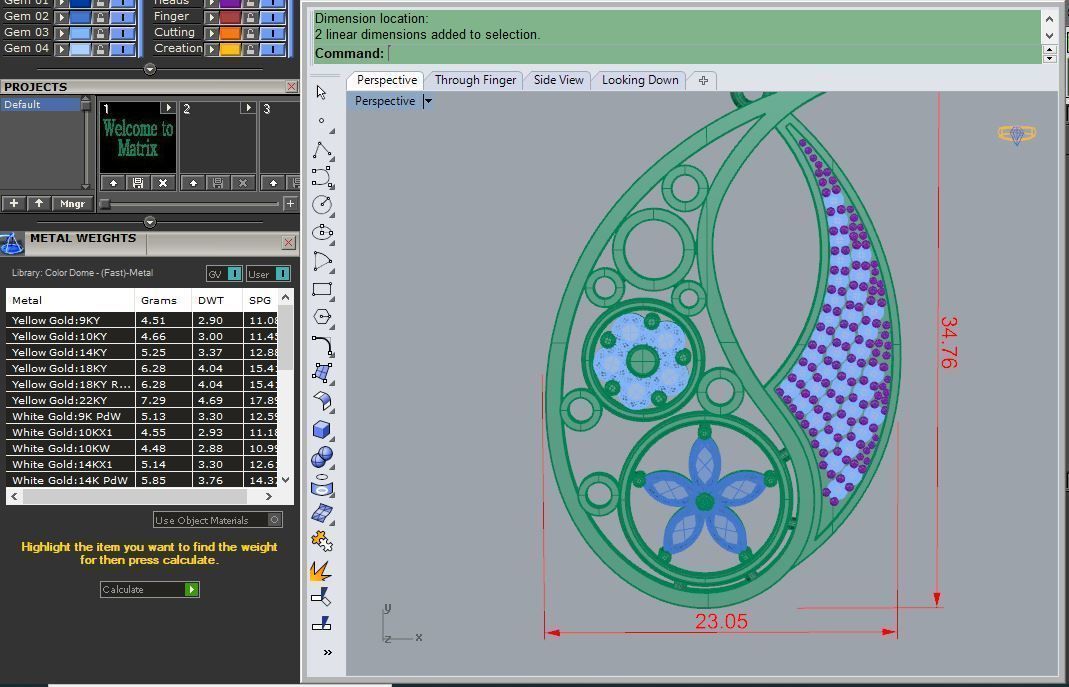Toggle Cutting layer lock
Screen dimensions: 1069x687
click(250, 33)
